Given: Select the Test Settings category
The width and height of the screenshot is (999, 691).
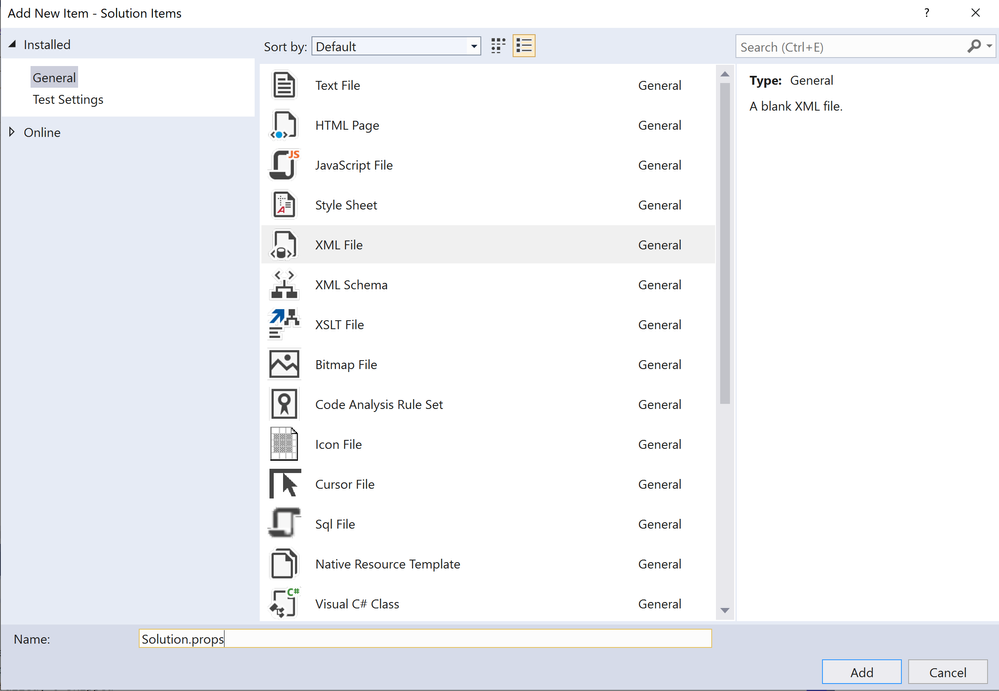Looking at the screenshot, I should pos(68,99).
